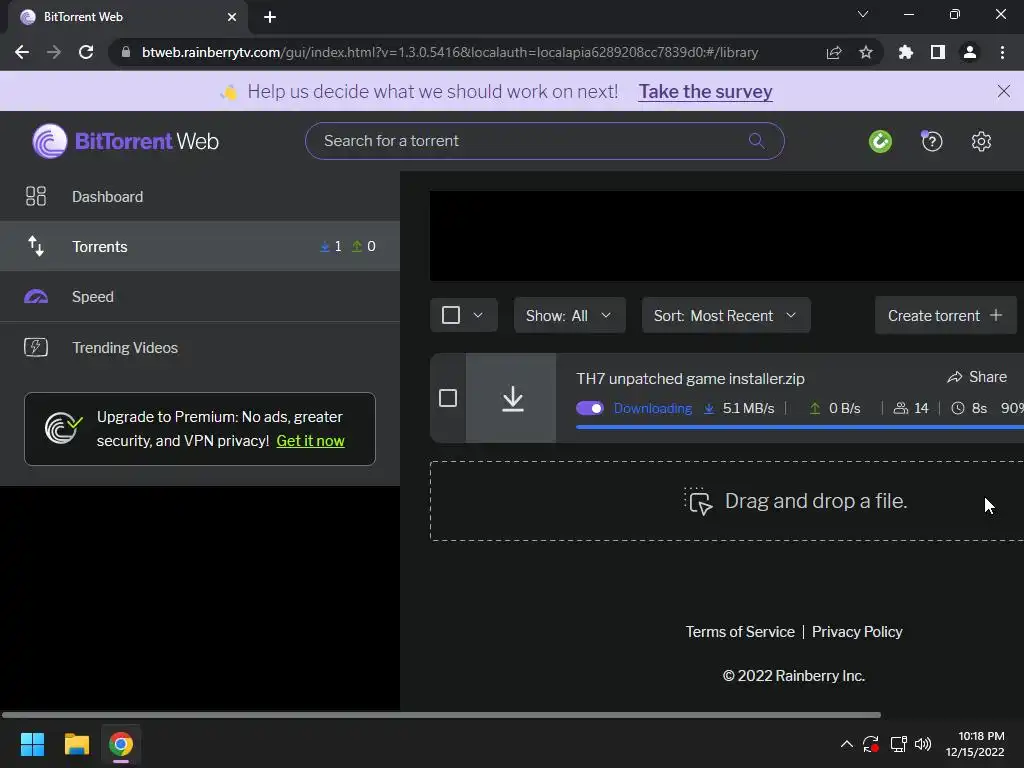
Task: Bookmark this page with the star icon
Action: point(866,52)
